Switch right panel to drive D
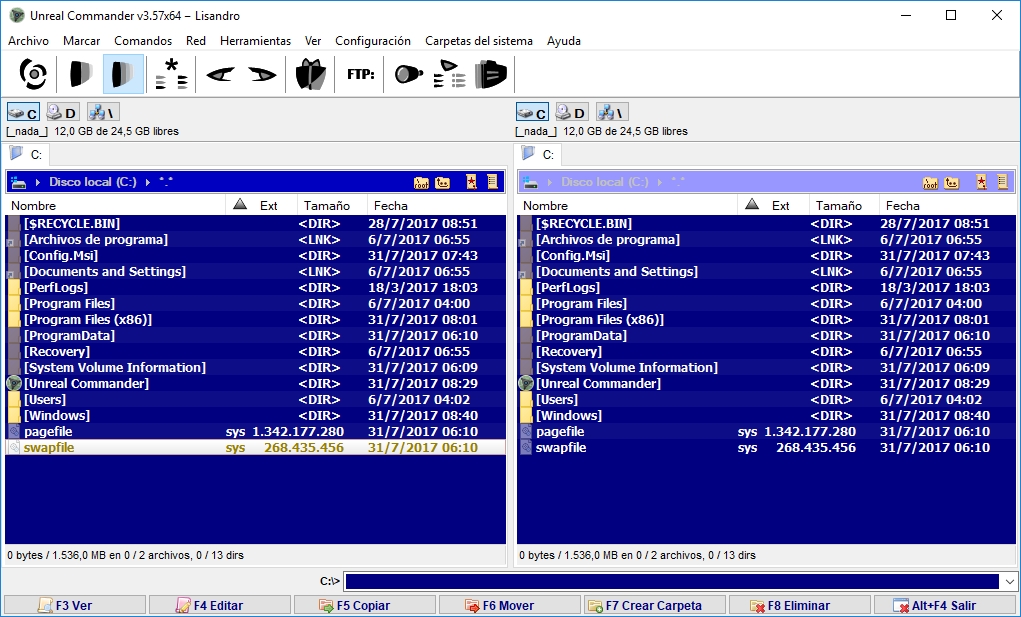This screenshot has height=617, width=1021. pos(572,112)
